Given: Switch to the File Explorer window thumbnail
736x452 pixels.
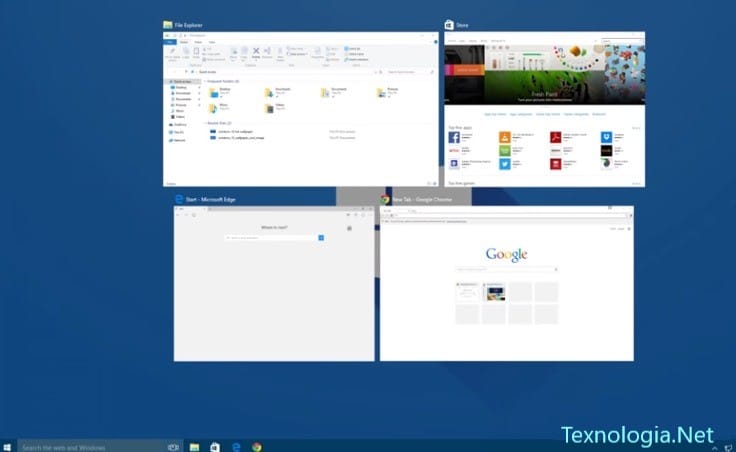Looking at the screenshot, I should pyautogui.click(x=300, y=108).
